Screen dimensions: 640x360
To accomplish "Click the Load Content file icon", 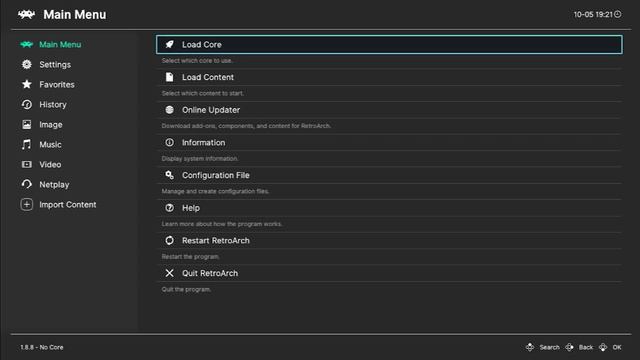I will (169, 77).
